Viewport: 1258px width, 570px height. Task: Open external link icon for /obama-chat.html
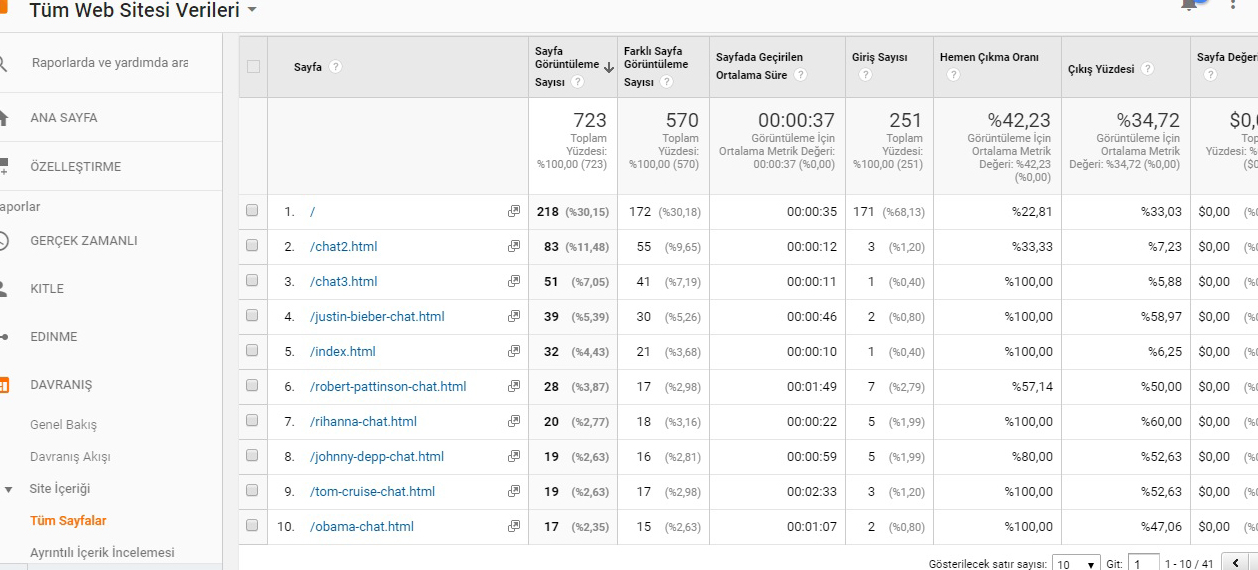[x=514, y=526]
